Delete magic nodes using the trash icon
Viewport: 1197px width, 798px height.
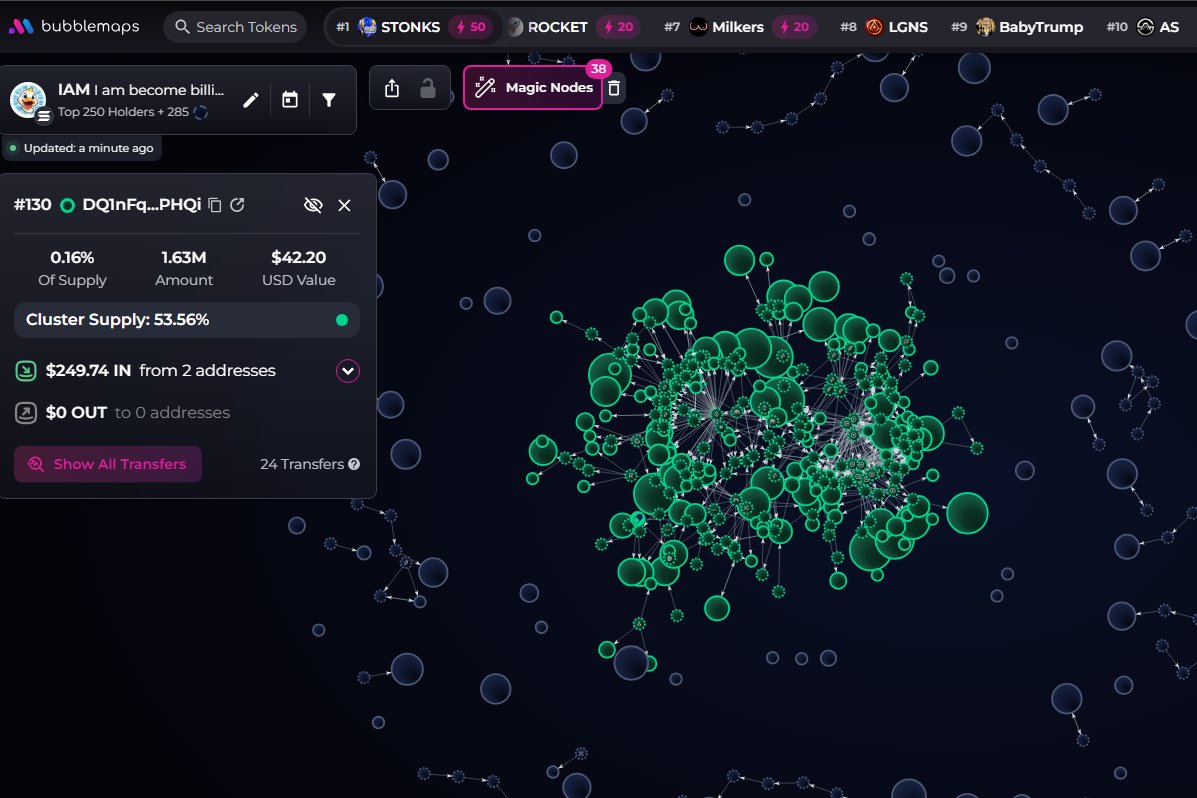[x=614, y=88]
